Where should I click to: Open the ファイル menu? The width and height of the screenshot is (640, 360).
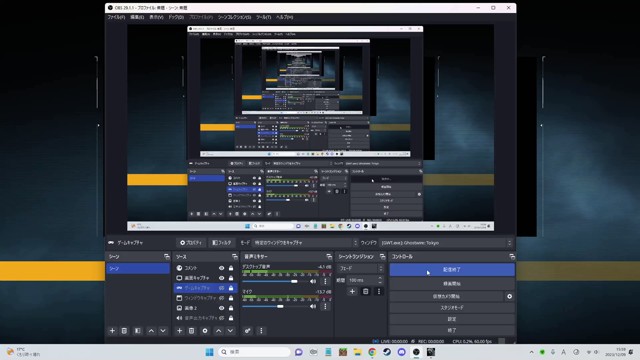[116, 17]
